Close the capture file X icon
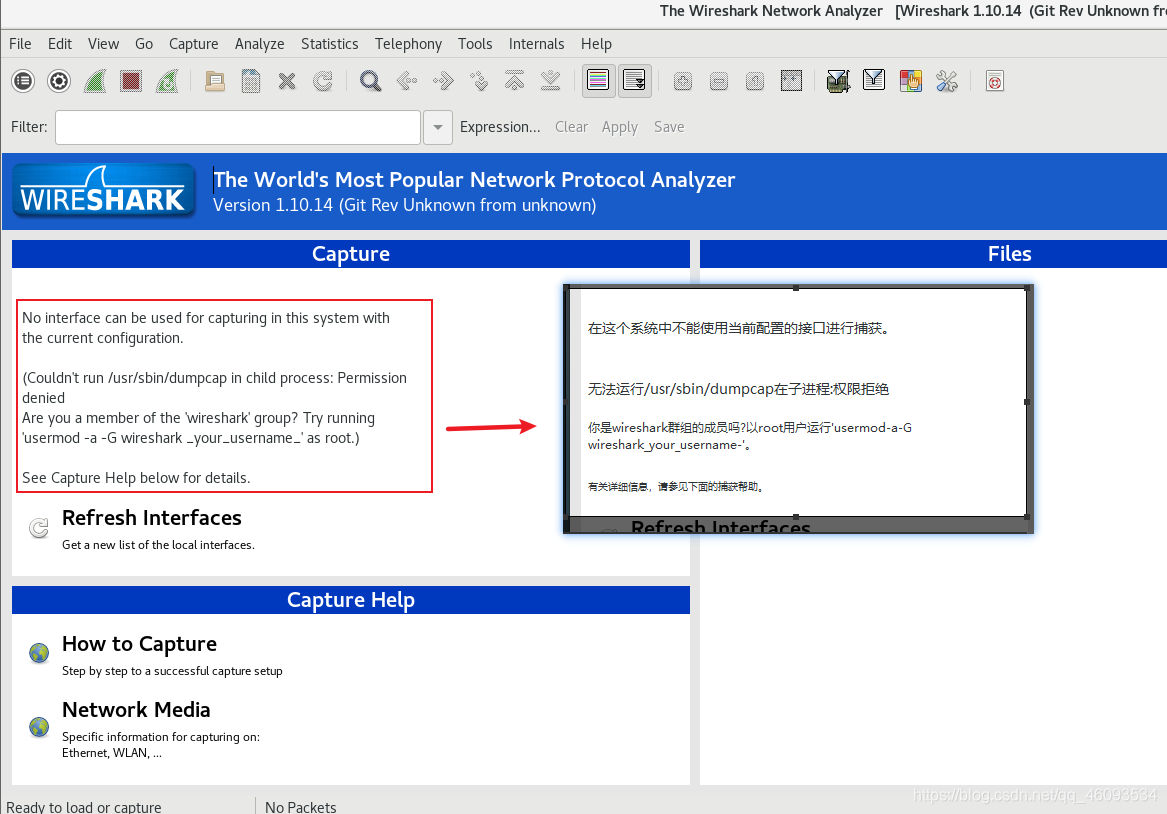This screenshot has height=814, width=1167. 287,80
